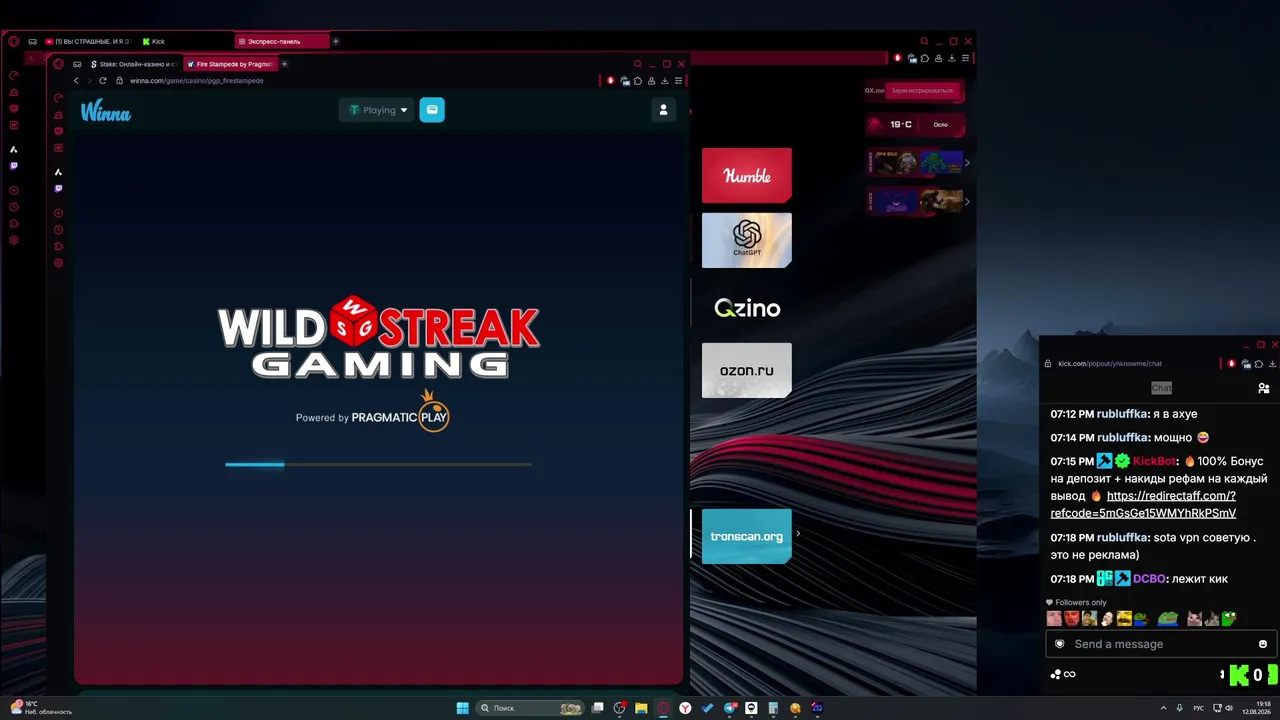Select the Fire Stampede by Pragmatic tab

tap(229, 64)
